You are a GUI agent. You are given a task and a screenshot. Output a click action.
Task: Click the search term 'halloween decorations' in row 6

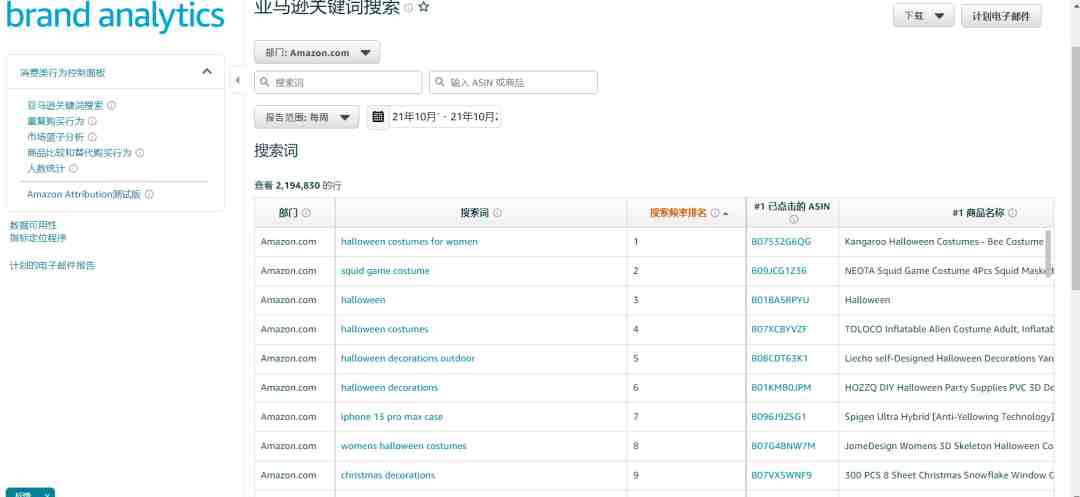pos(389,388)
